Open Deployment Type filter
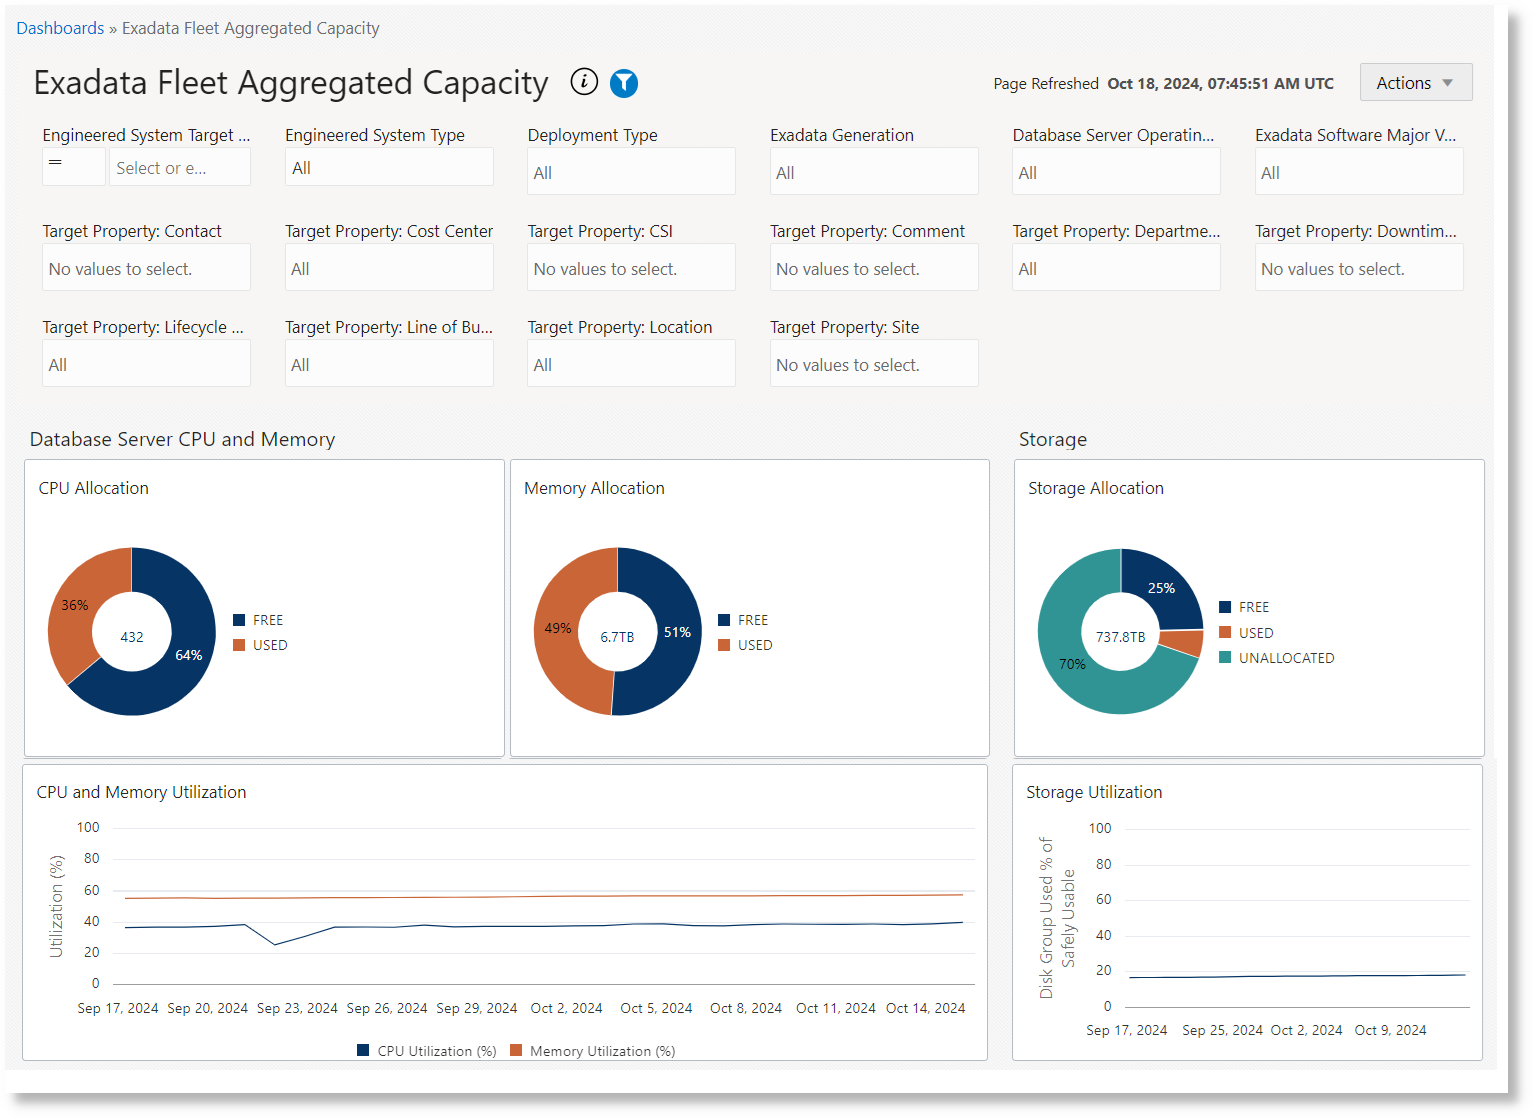The height and width of the screenshot is (1118, 1533). coord(631,171)
